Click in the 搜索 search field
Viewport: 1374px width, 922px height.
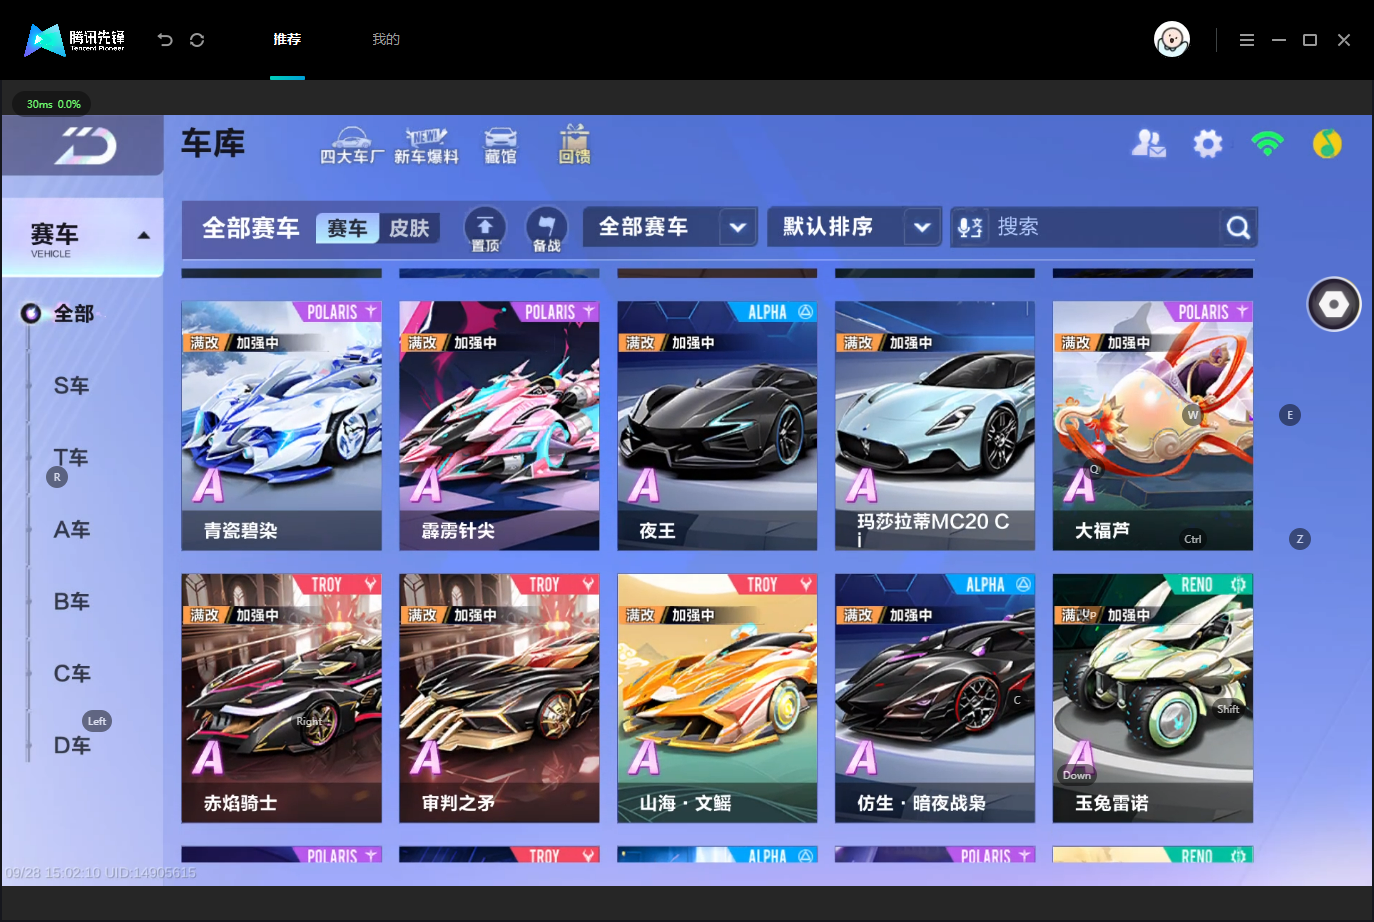click(1106, 227)
